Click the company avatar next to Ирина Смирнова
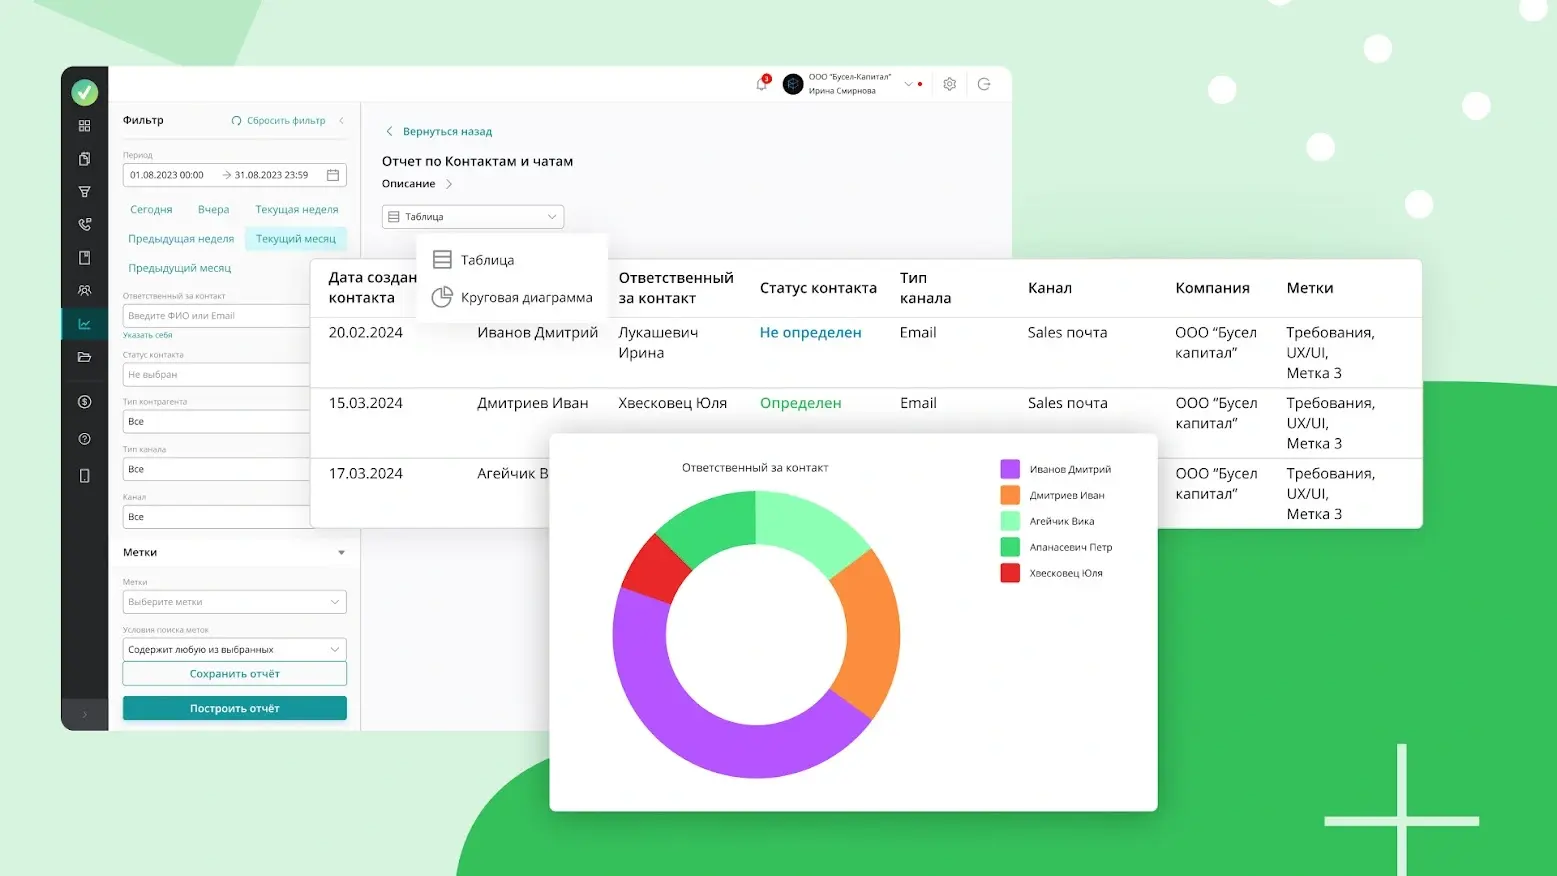The height and width of the screenshot is (876, 1557). [x=793, y=85]
